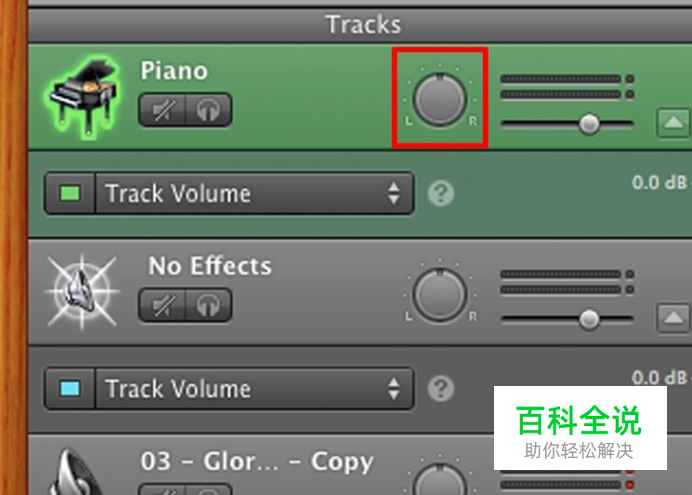Mute the Piano track
The width and height of the screenshot is (692, 495).
[162, 110]
